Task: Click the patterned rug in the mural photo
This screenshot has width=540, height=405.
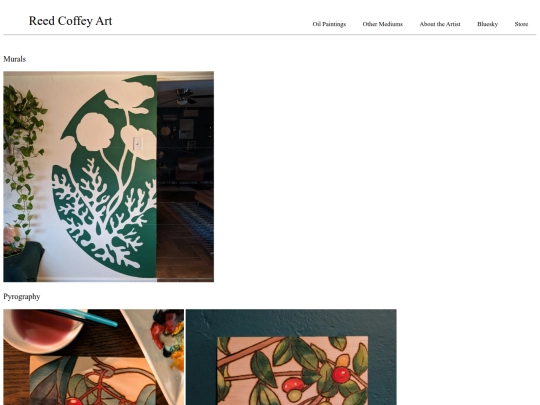Action: point(195,222)
